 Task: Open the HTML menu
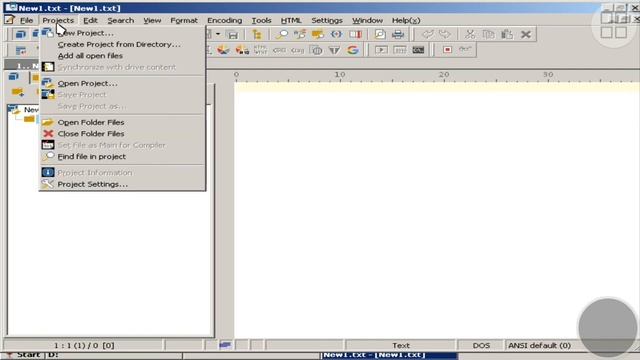point(291,20)
